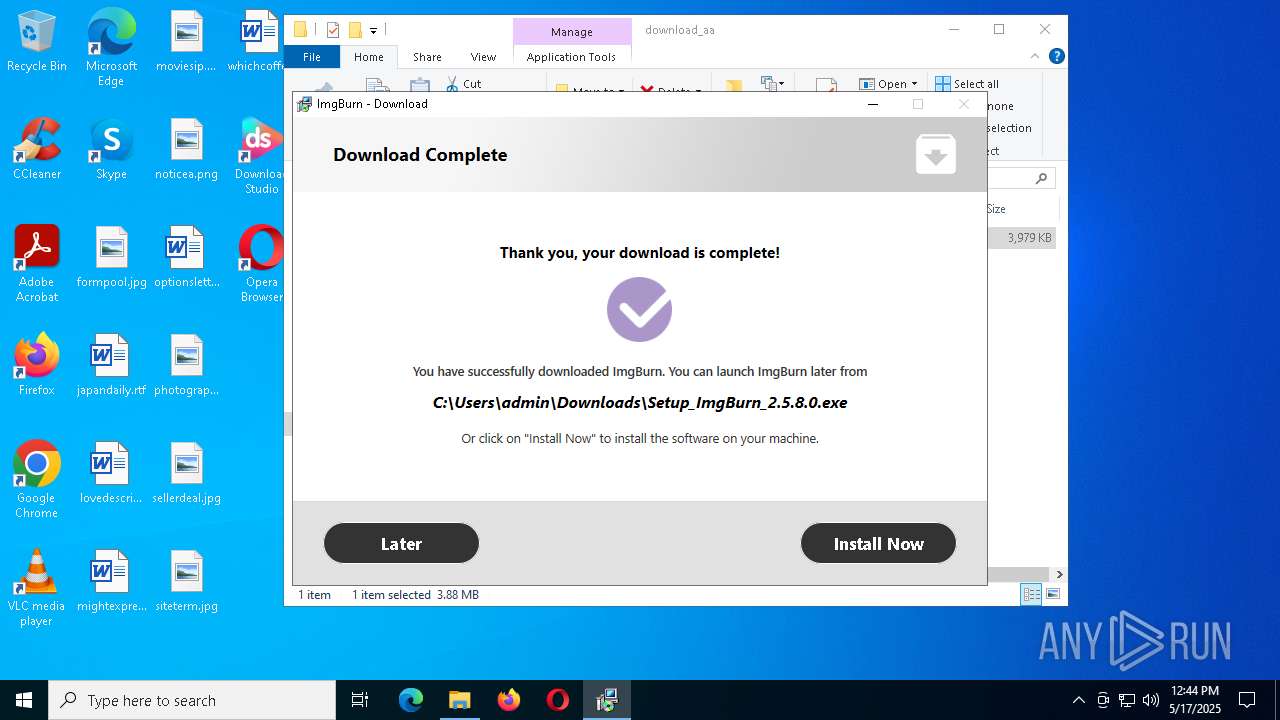
Task: Select noticea.png file on desktop
Action: 186,150
